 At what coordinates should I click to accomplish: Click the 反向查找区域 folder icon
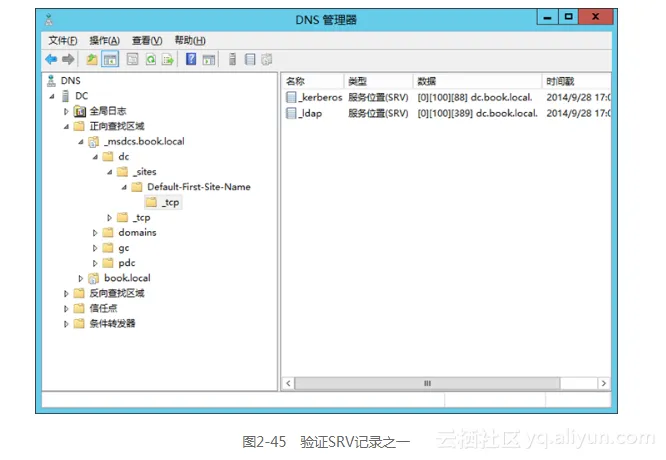point(79,293)
